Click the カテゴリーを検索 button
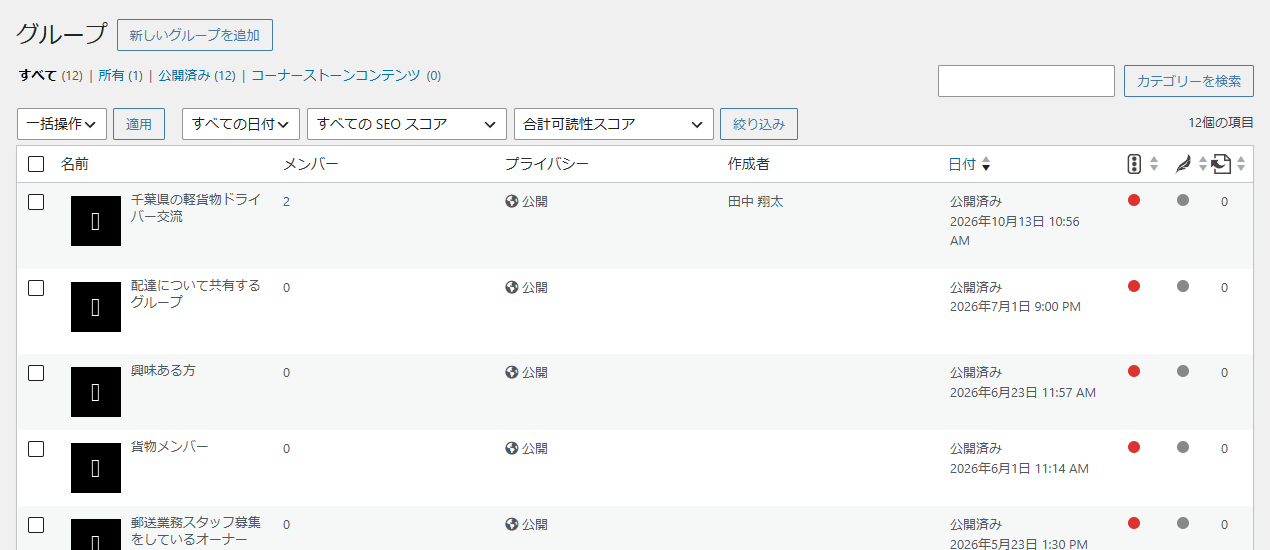The height and width of the screenshot is (550, 1270). [1188, 81]
